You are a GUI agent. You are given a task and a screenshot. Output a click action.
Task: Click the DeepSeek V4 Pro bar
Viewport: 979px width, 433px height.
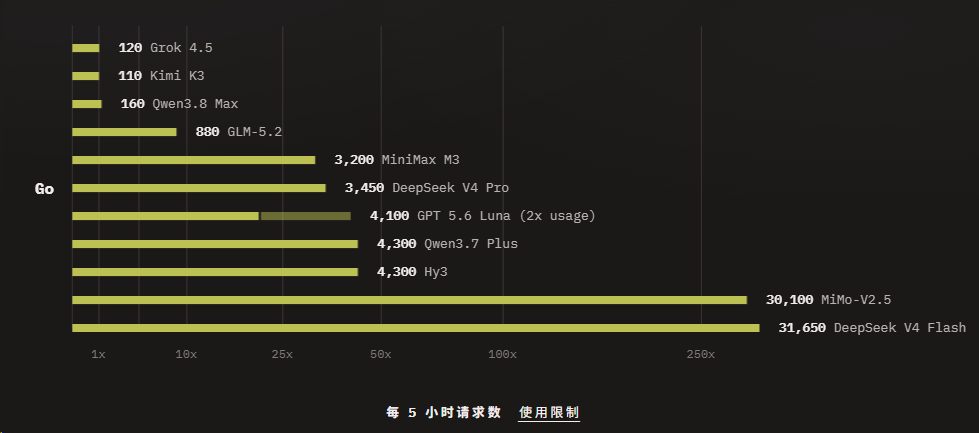[199, 188]
